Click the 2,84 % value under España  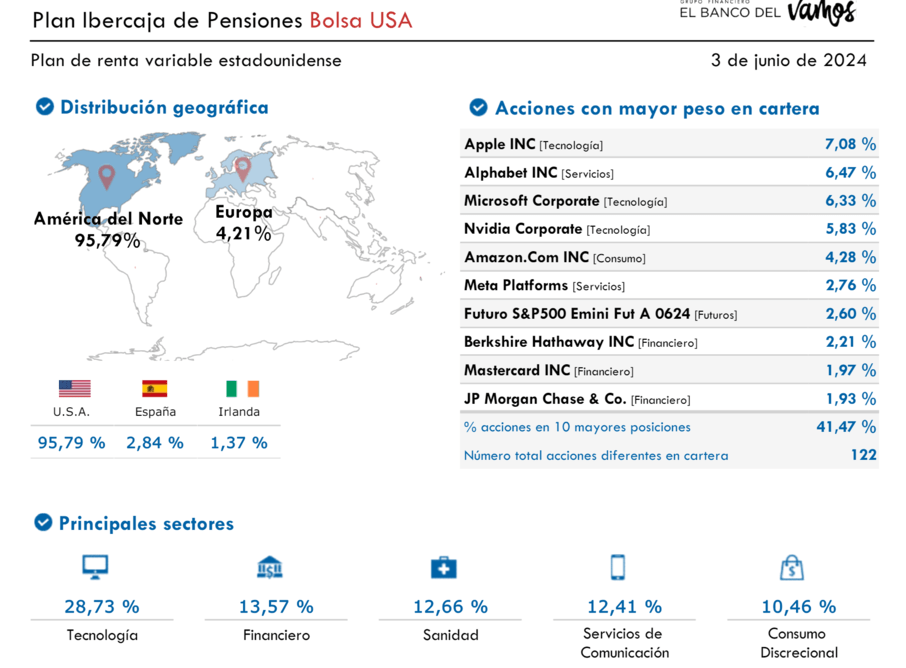[155, 443]
